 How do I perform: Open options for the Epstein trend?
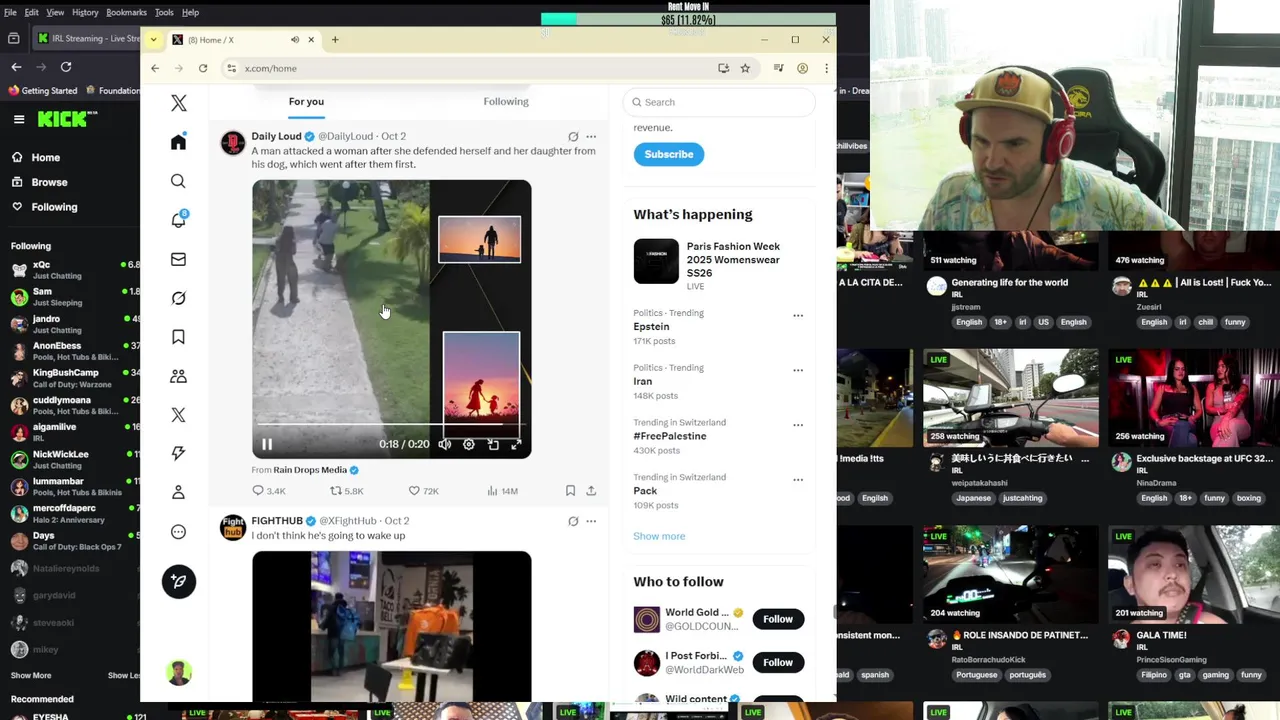point(798,315)
